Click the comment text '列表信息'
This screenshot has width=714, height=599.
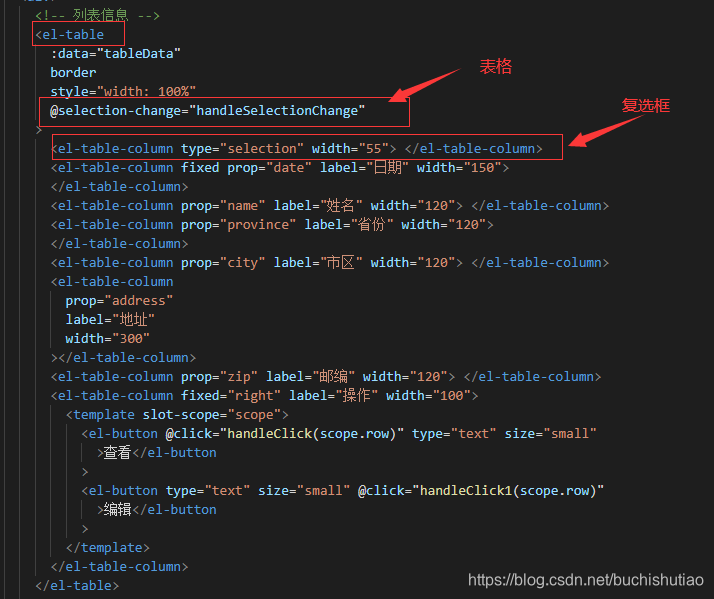point(101,15)
